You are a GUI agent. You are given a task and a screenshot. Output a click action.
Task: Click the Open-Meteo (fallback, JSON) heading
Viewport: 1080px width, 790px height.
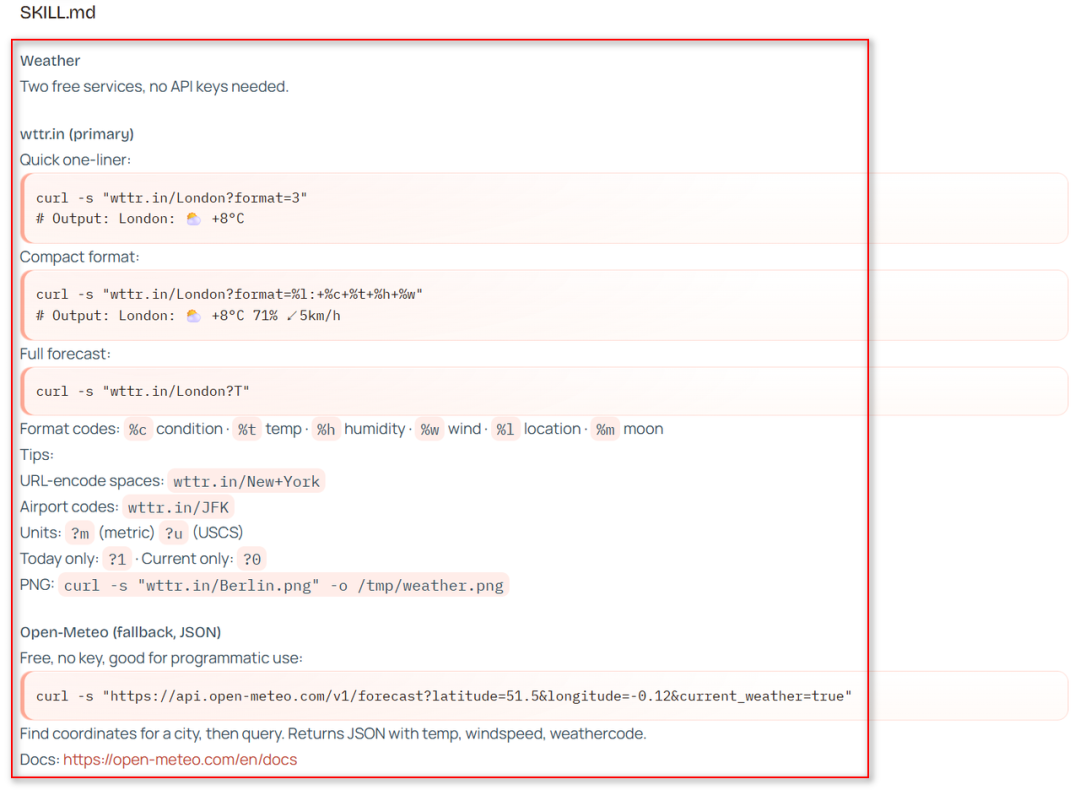click(x=121, y=632)
